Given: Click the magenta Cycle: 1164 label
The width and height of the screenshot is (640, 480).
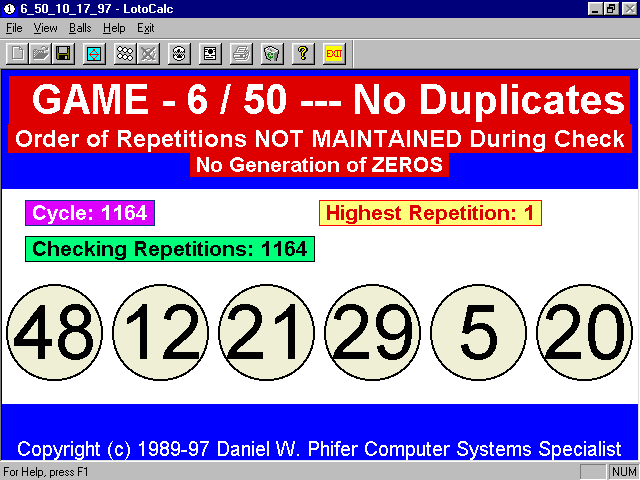Looking at the screenshot, I should 90,213.
